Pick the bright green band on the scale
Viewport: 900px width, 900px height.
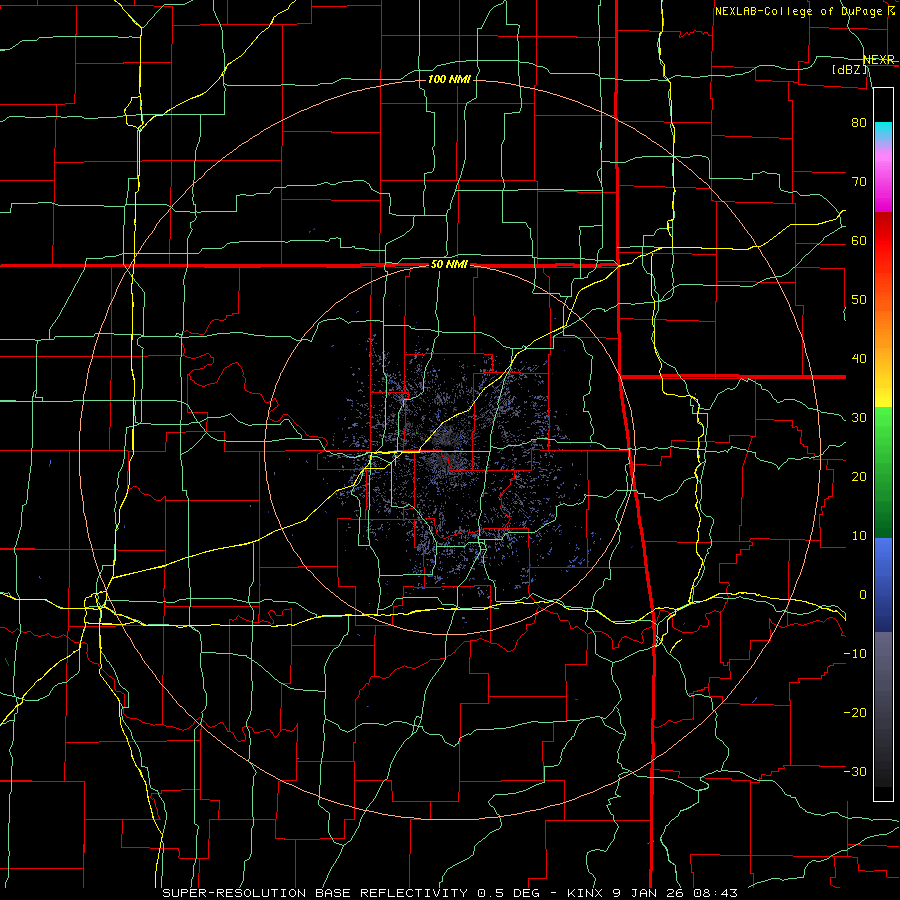(x=883, y=436)
